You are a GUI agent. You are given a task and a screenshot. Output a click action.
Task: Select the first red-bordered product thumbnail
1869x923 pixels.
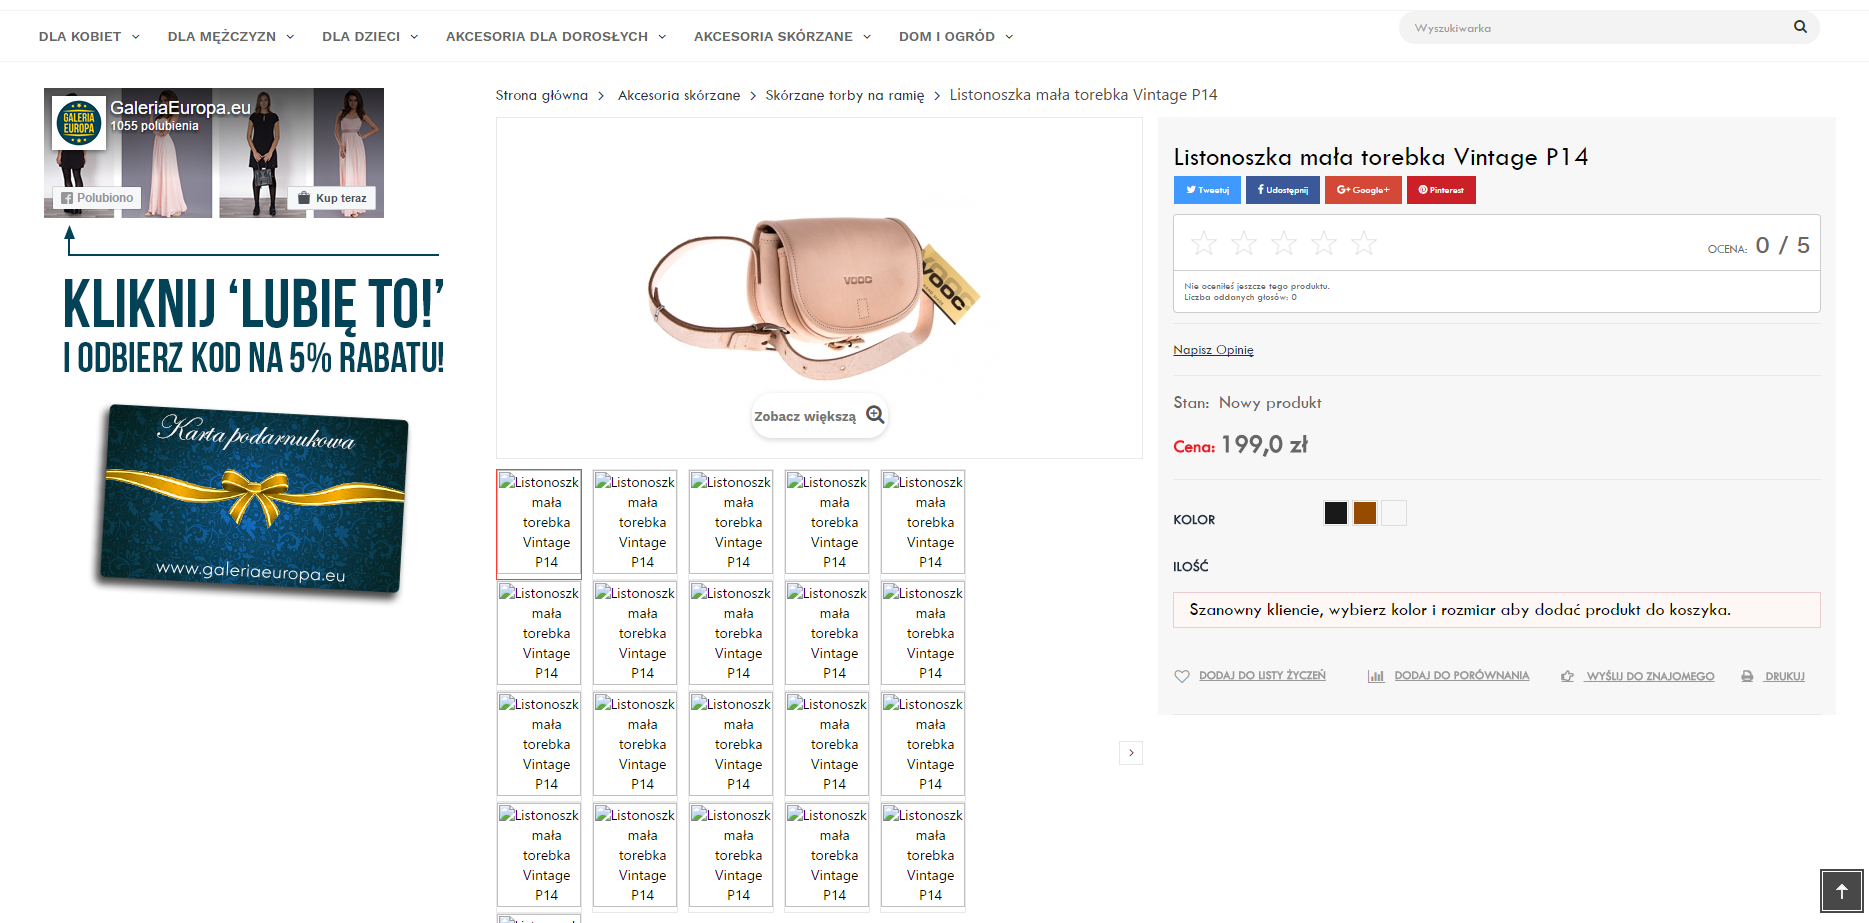(539, 524)
